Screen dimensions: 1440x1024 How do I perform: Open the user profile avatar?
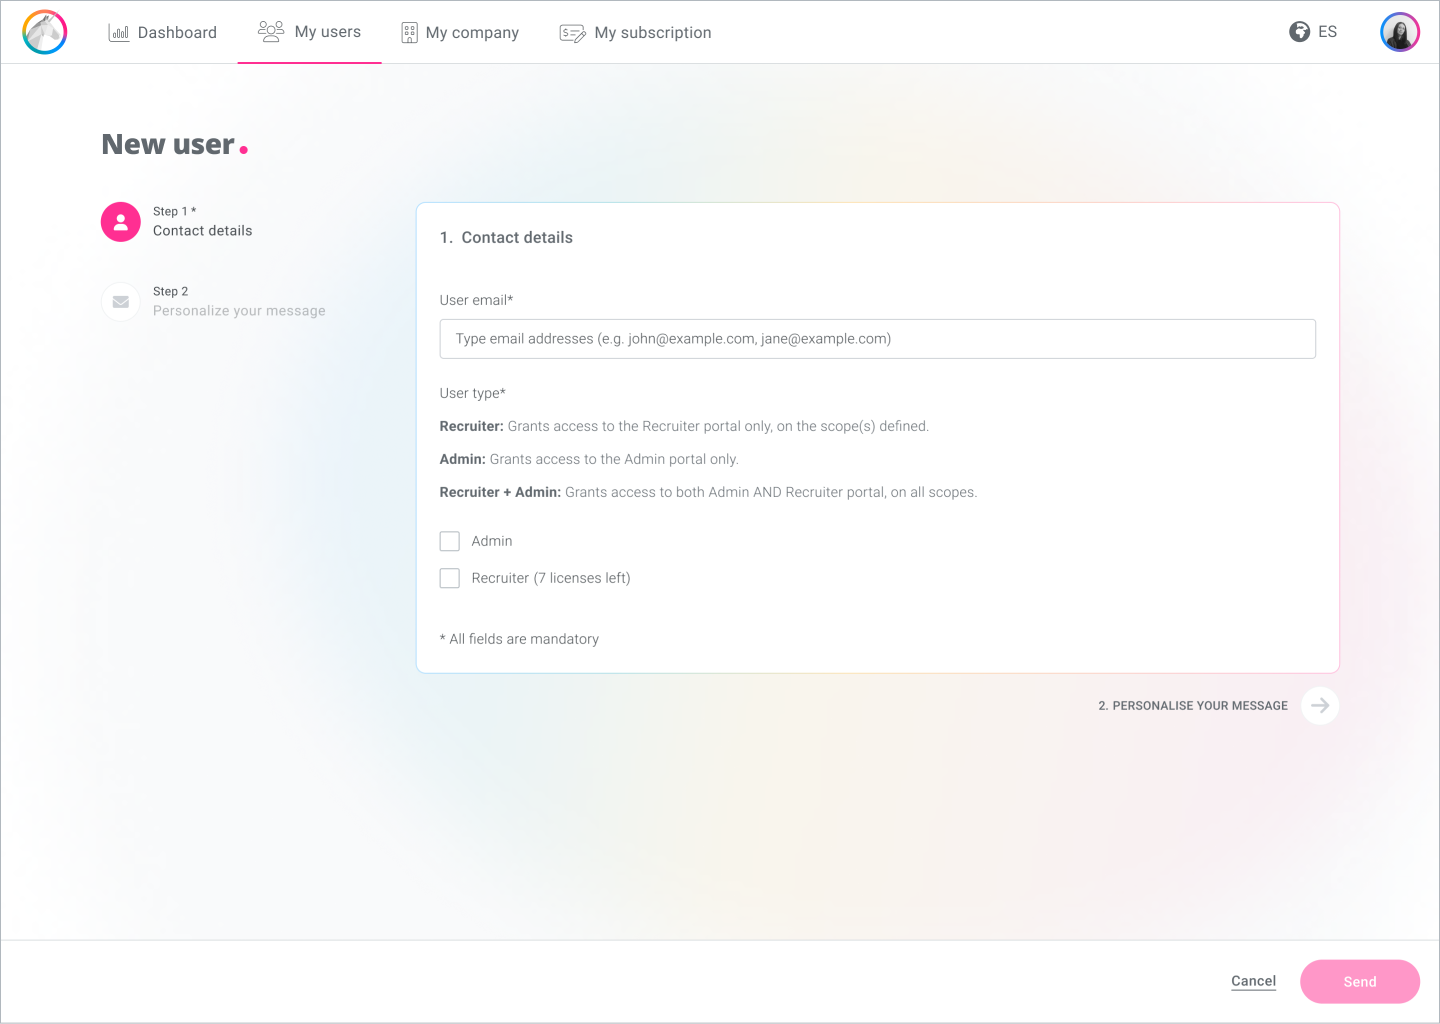(x=1400, y=32)
